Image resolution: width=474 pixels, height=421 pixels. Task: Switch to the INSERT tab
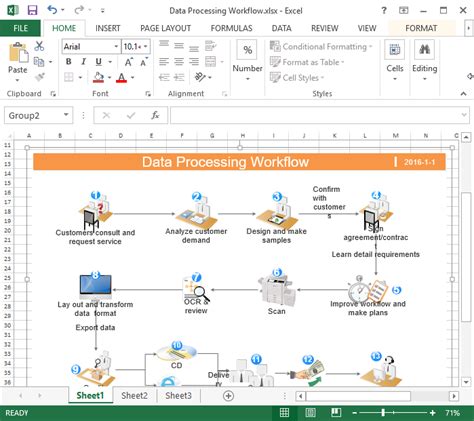click(108, 28)
